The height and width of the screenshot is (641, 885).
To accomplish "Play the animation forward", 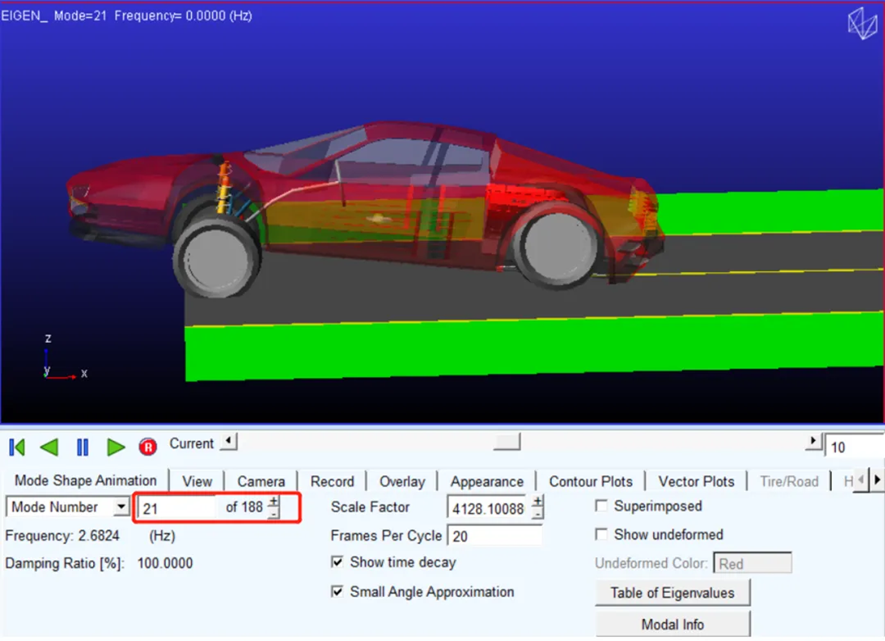I will [116, 447].
